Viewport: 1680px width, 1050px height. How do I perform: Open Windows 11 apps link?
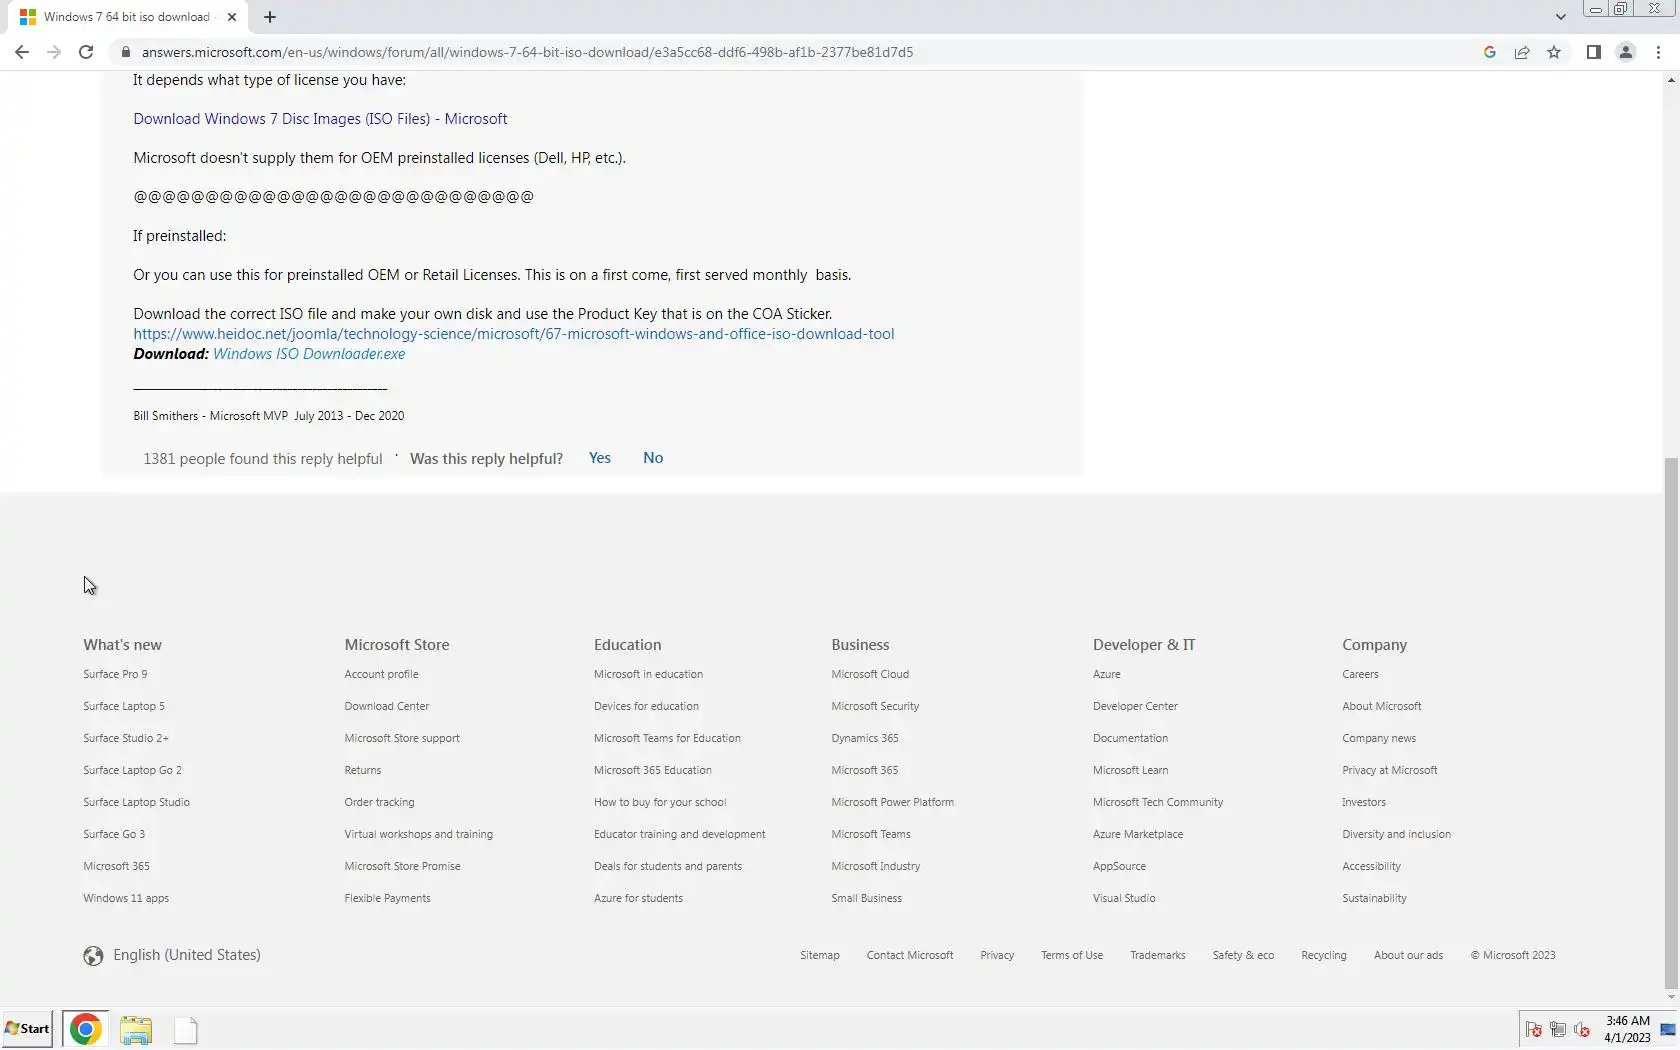126,898
